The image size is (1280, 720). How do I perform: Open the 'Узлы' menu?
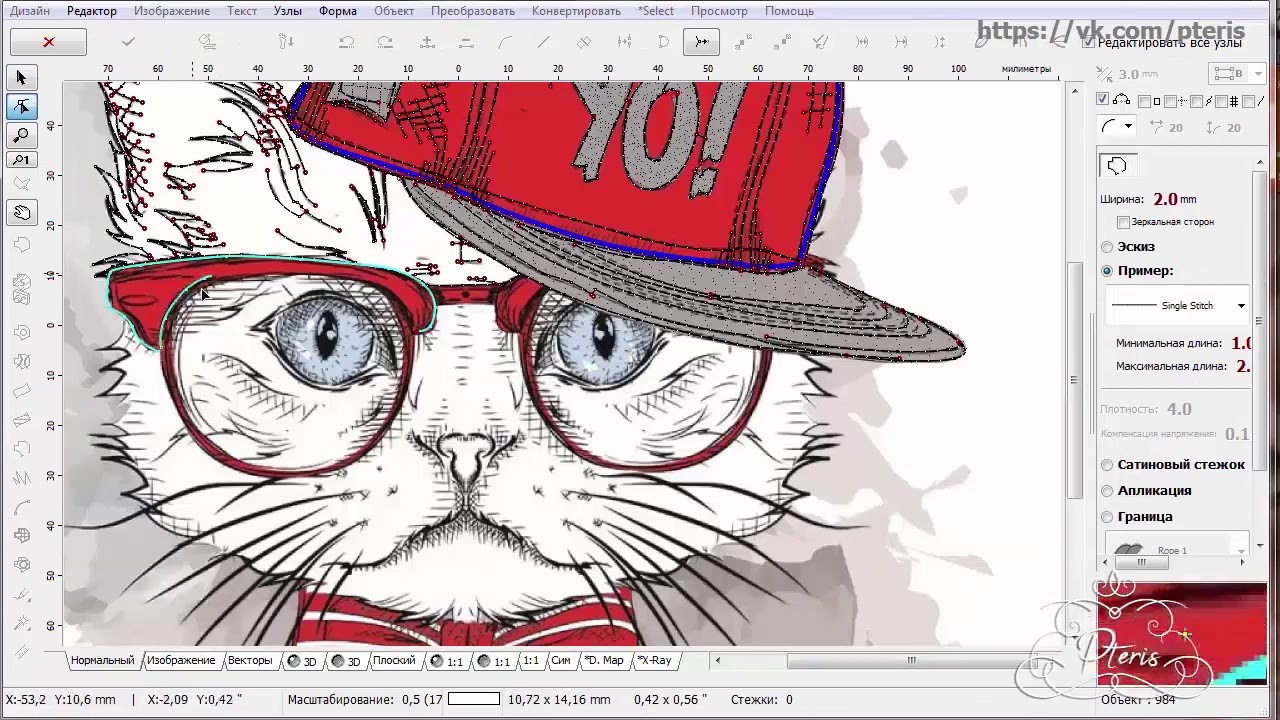pos(288,11)
